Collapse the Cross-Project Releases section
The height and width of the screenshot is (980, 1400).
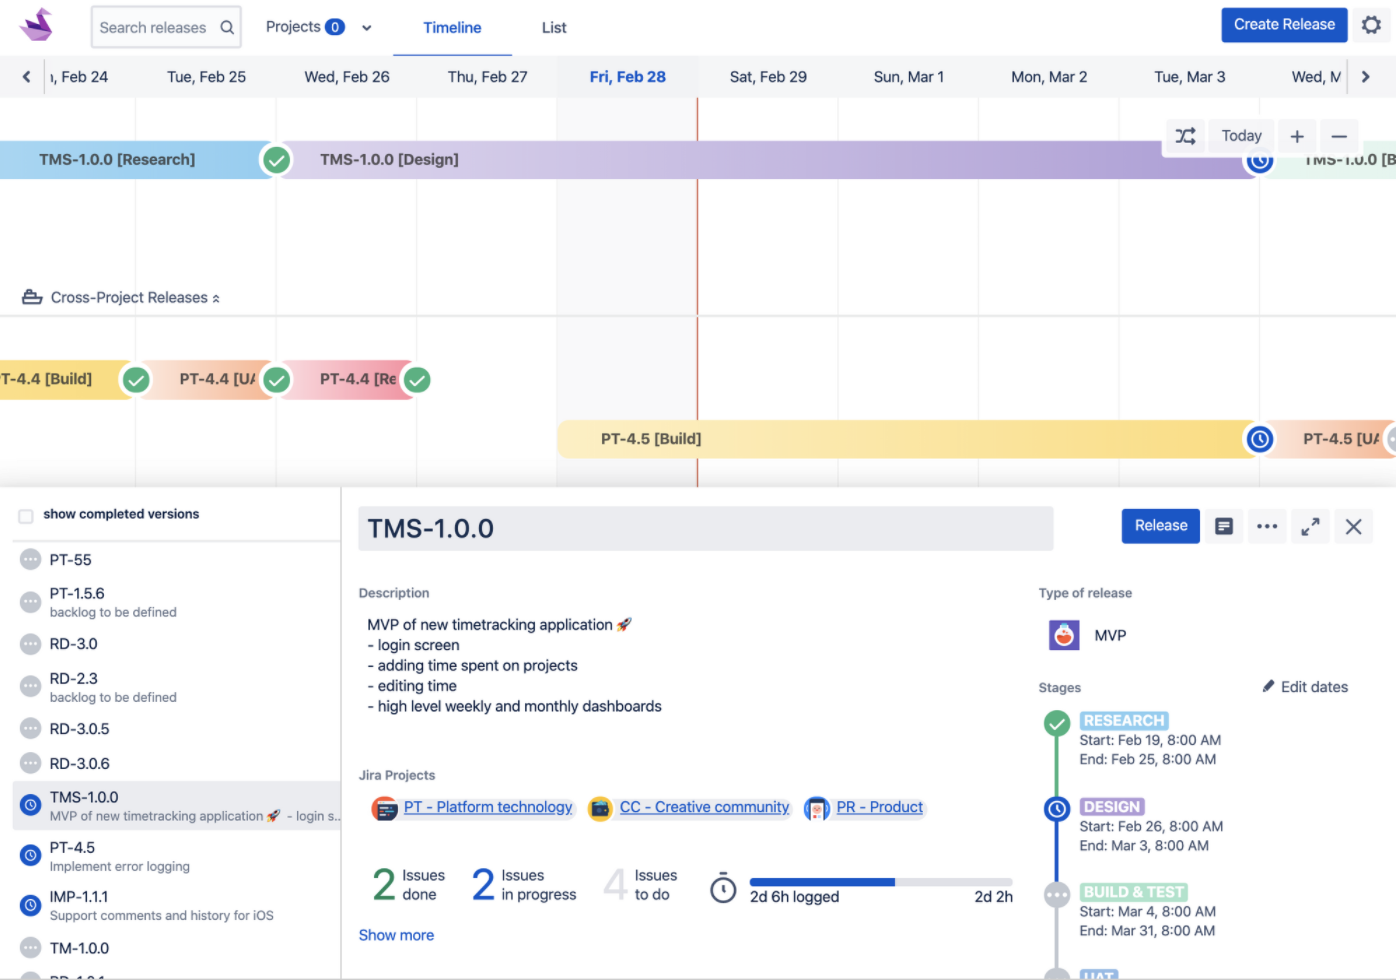click(x=215, y=297)
